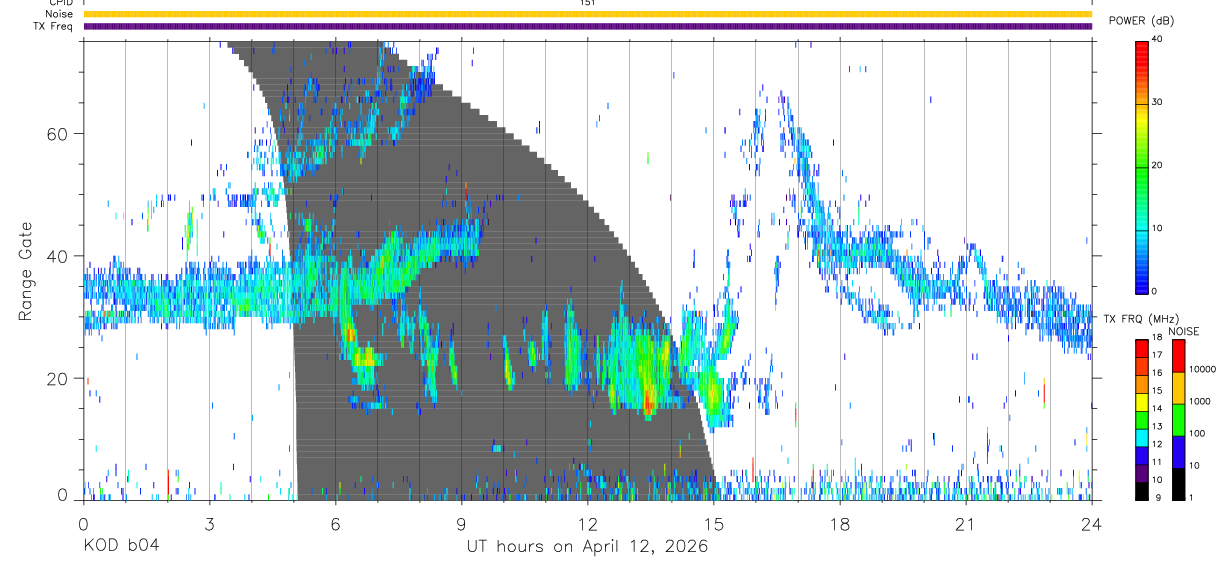Click the yellow 1000–10000 NOISE scale swatch
Viewport: 1228px width, 567px height.
(1178, 387)
